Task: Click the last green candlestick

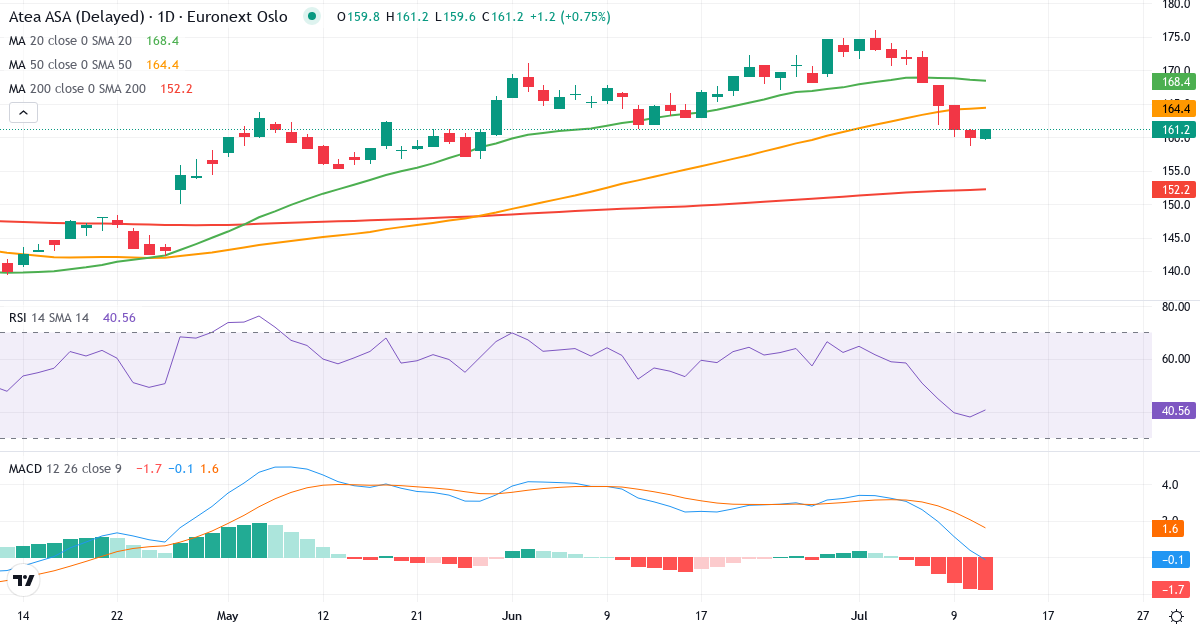Action: coord(986,134)
